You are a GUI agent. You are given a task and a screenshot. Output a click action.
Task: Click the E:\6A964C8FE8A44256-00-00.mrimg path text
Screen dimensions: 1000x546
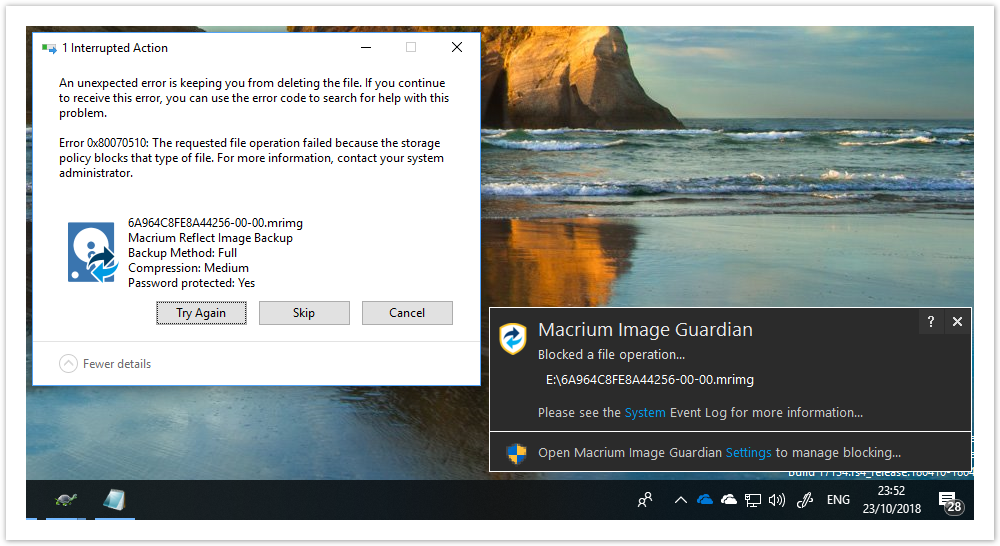click(650, 380)
